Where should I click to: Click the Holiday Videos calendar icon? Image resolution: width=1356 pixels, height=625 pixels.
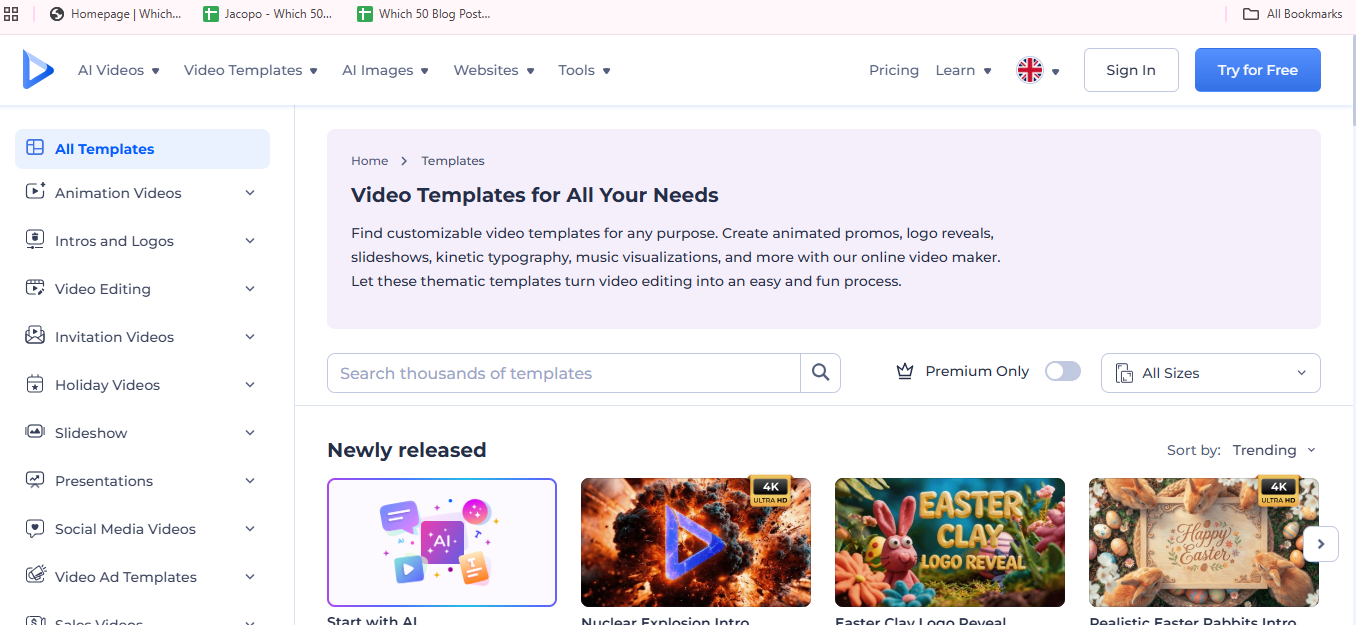click(35, 384)
